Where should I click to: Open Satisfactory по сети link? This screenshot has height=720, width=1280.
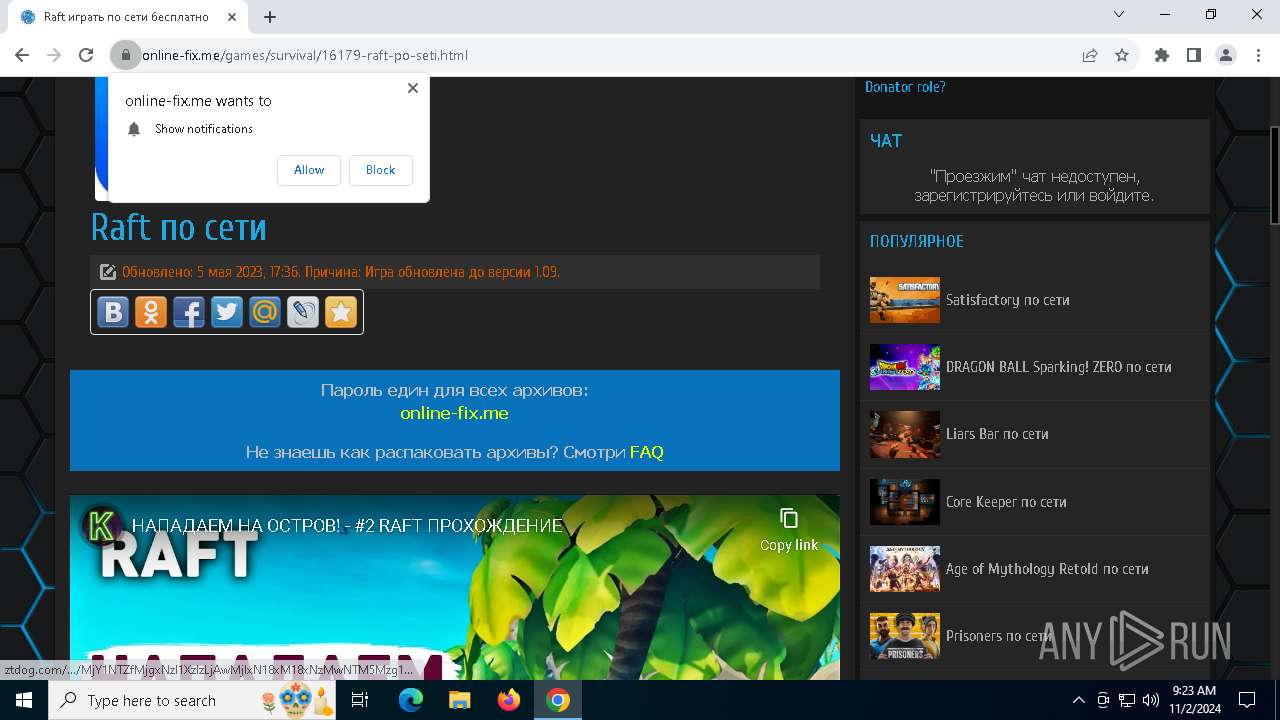[1008, 300]
